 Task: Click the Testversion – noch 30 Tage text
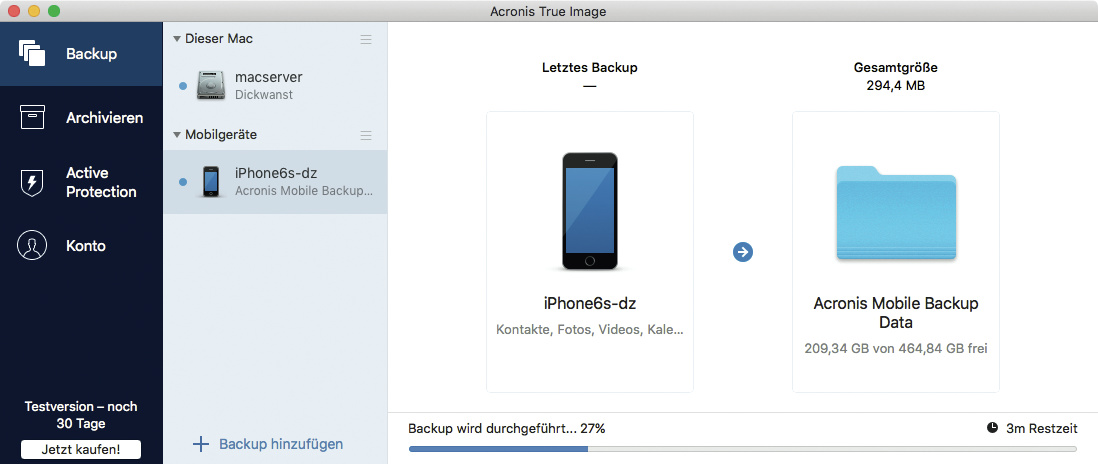point(81,415)
